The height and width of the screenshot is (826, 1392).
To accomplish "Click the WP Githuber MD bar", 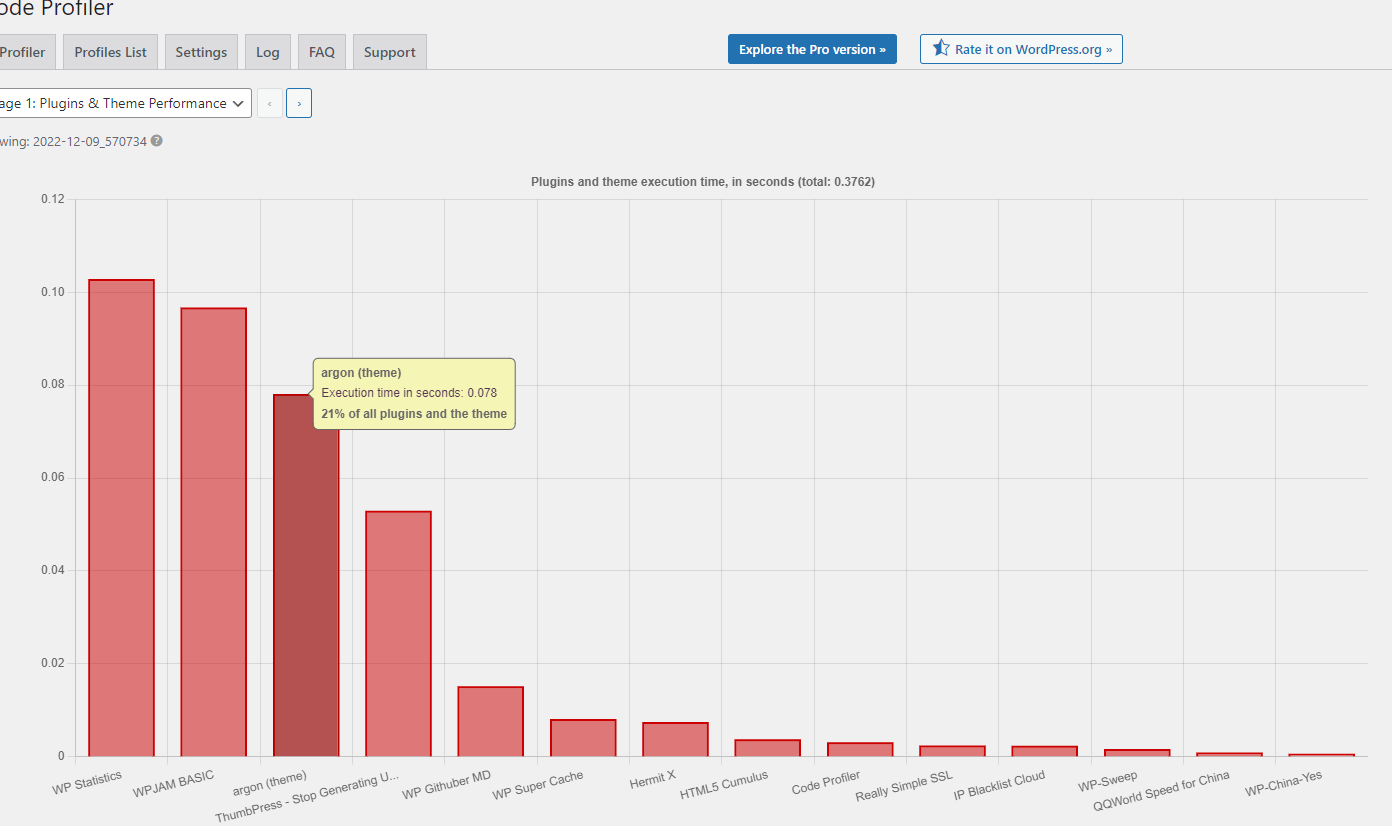I will [x=490, y=721].
